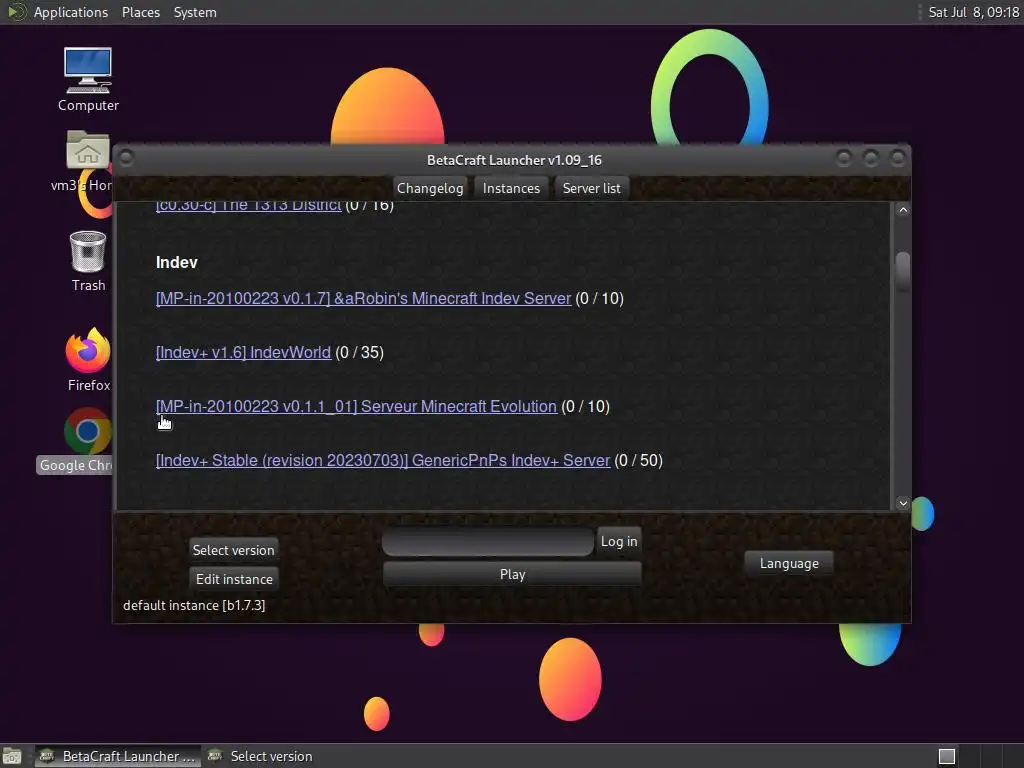Switch to BetaCraft Launcher taskbar entry
Image resolution: width=1024 pixels, height=768 pixels.
coord(117,756)
